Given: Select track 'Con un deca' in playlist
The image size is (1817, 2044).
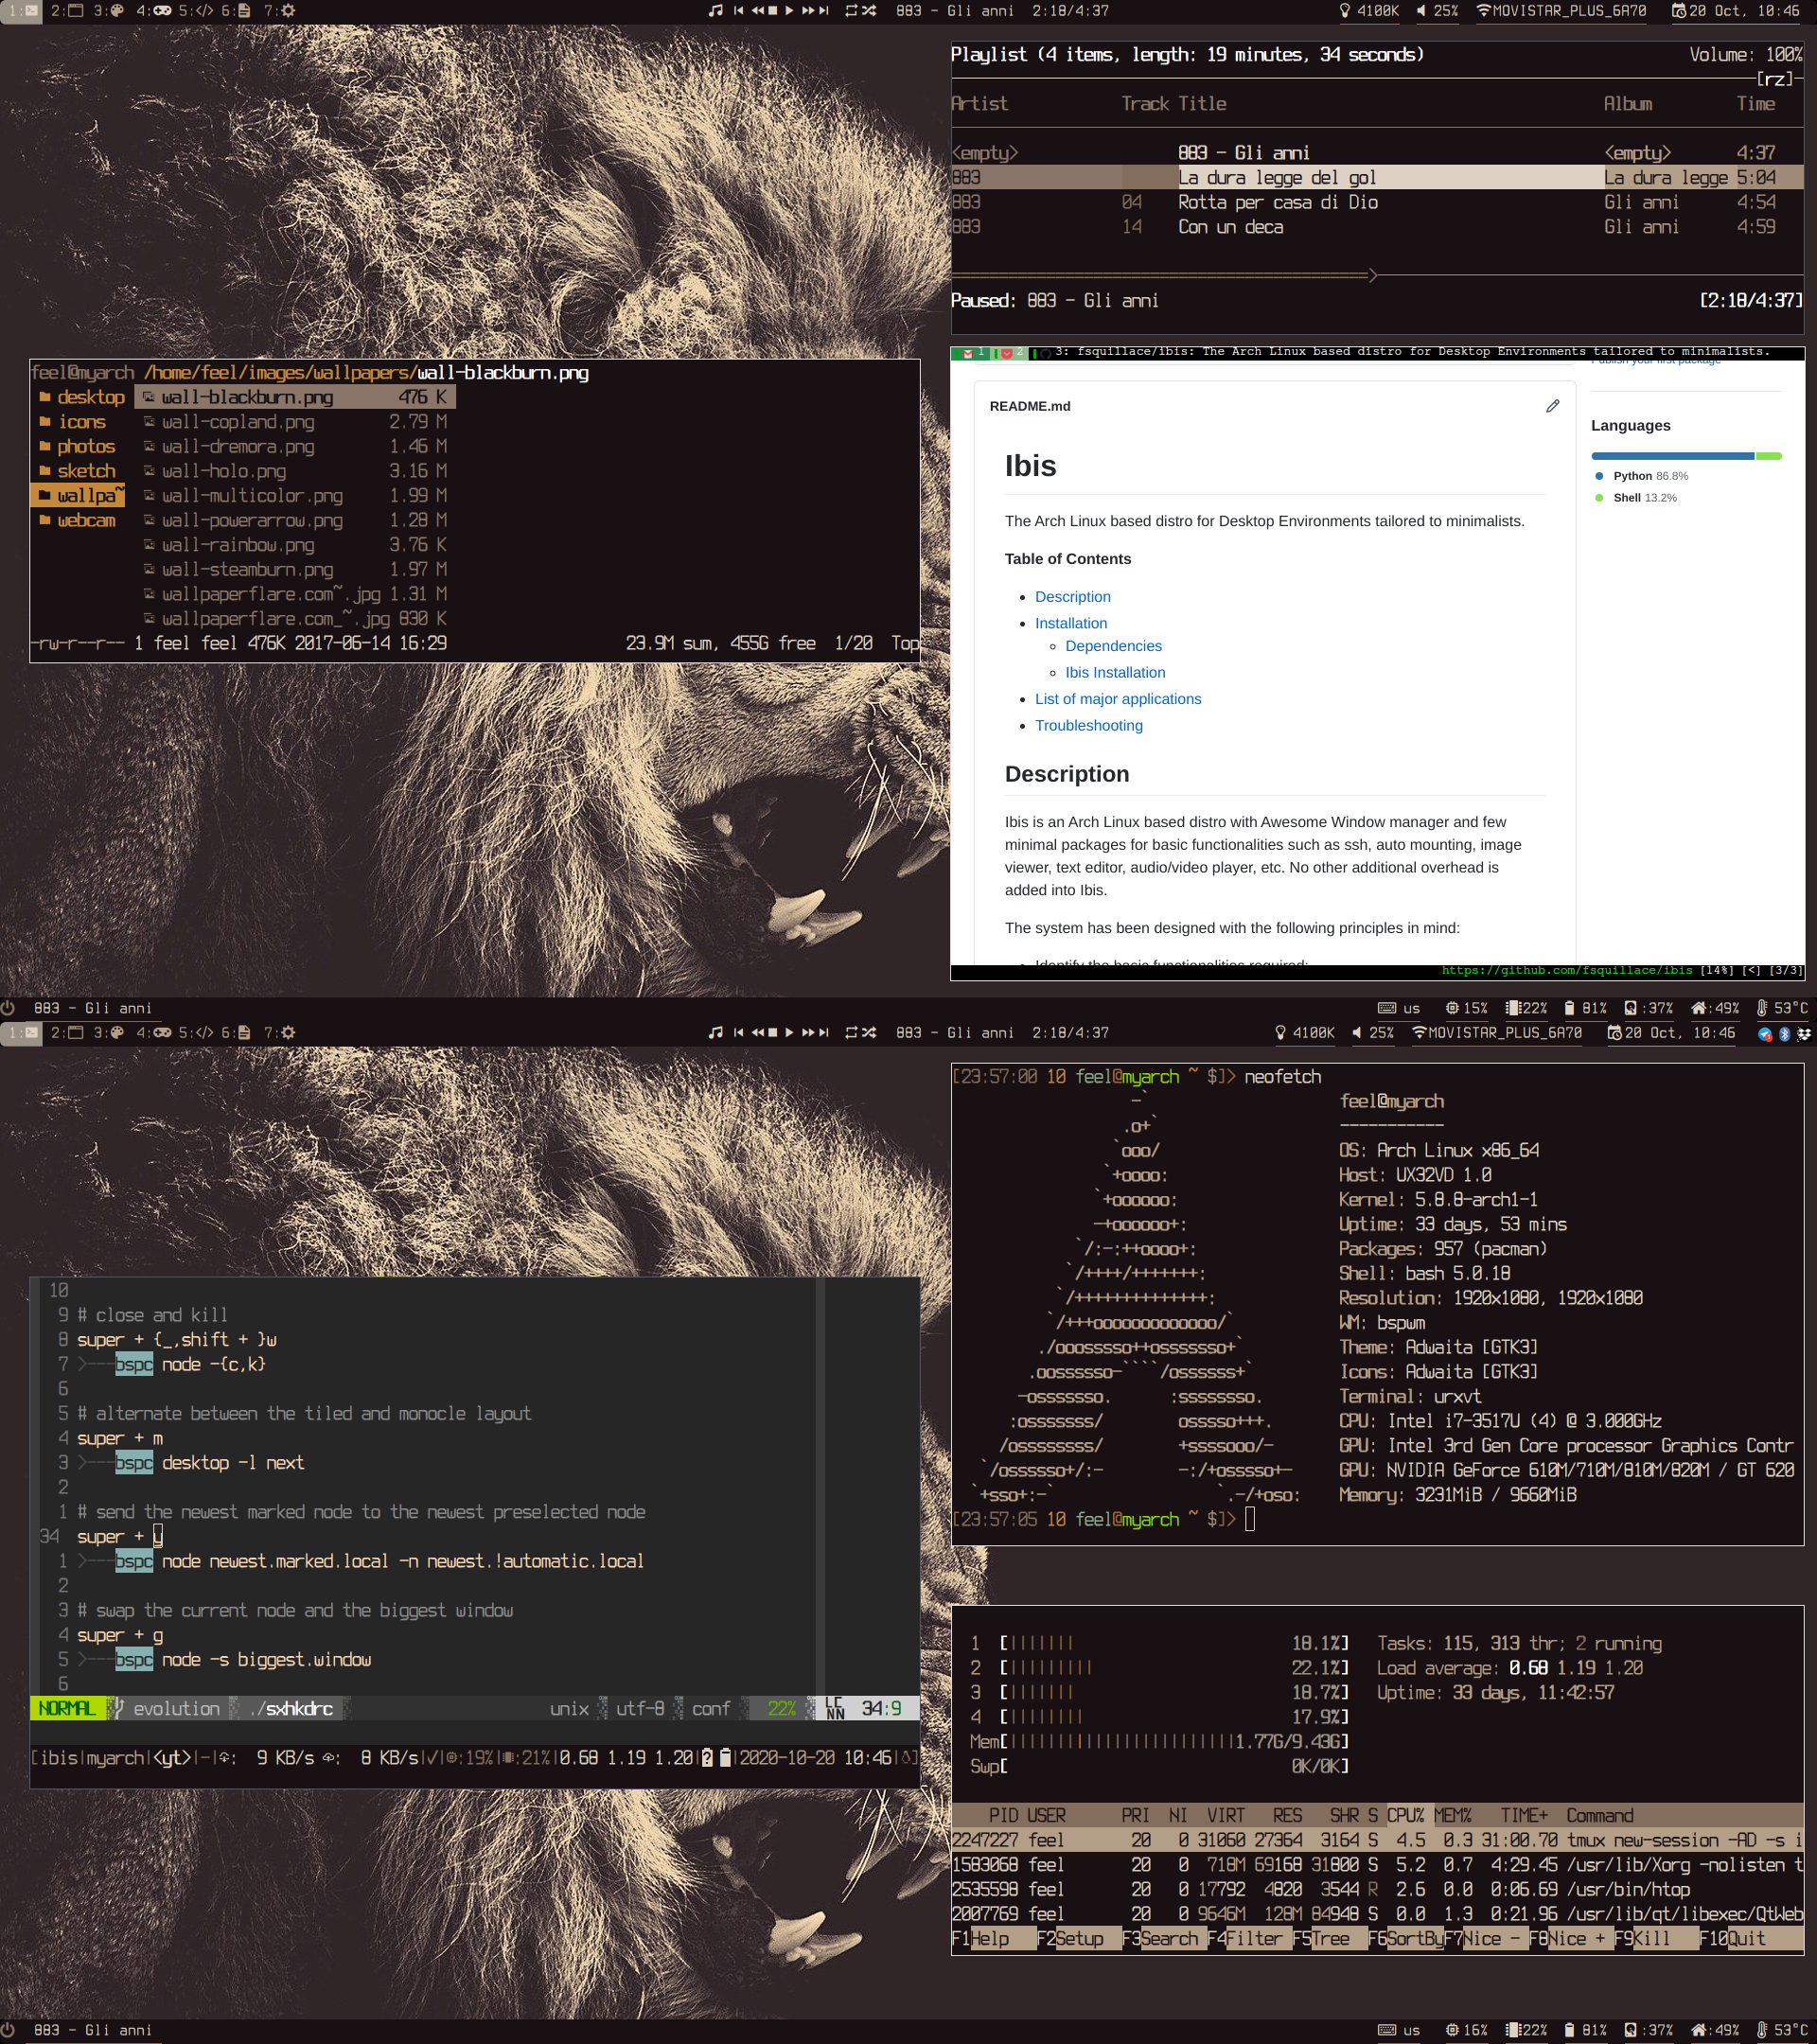Looking at the screenshot, I should (1377, 227).
